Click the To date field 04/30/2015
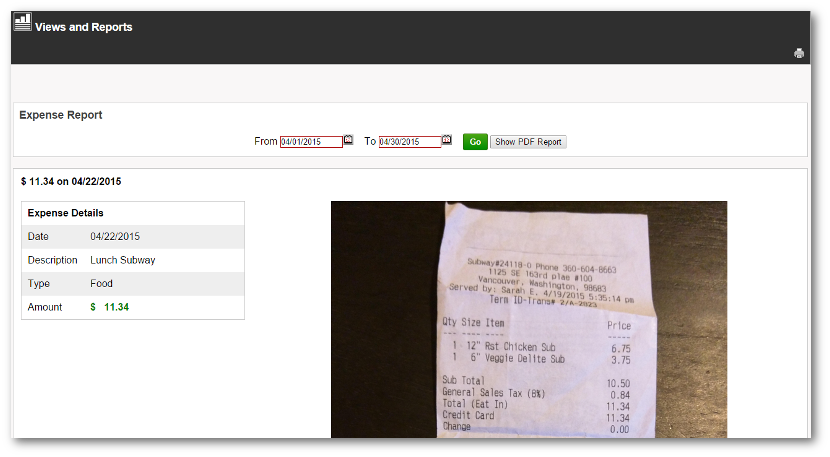This screenshot has height=457, width=830. [x=410, y=142]
